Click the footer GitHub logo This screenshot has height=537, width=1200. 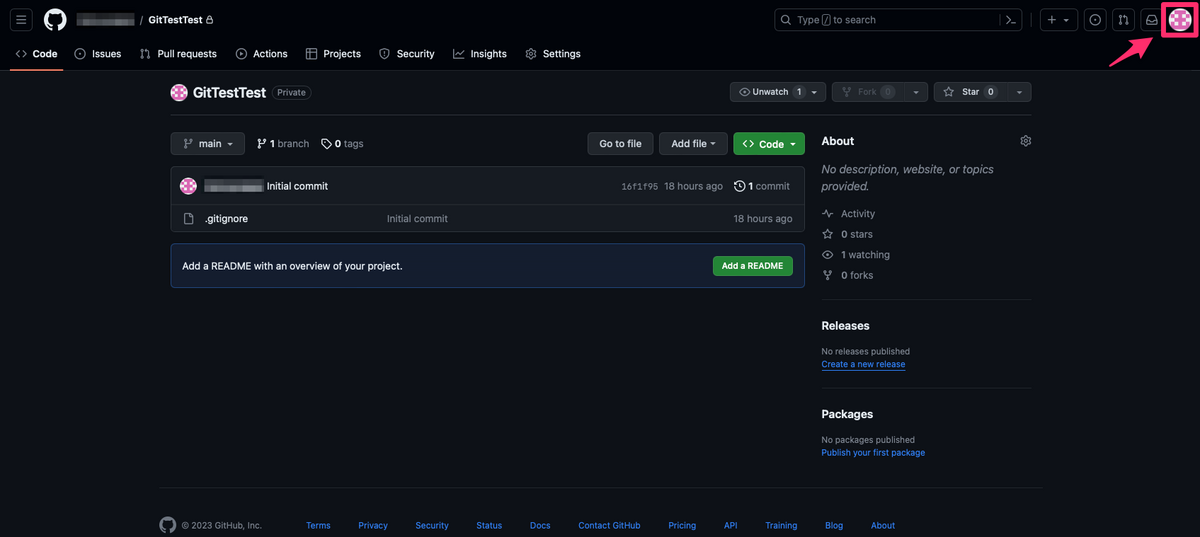pos(168,525)
